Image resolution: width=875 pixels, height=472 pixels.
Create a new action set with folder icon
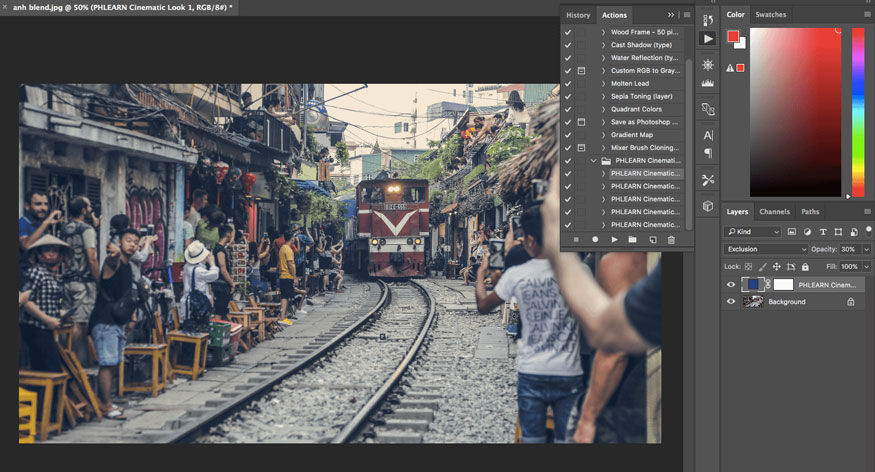coord(632,240)
